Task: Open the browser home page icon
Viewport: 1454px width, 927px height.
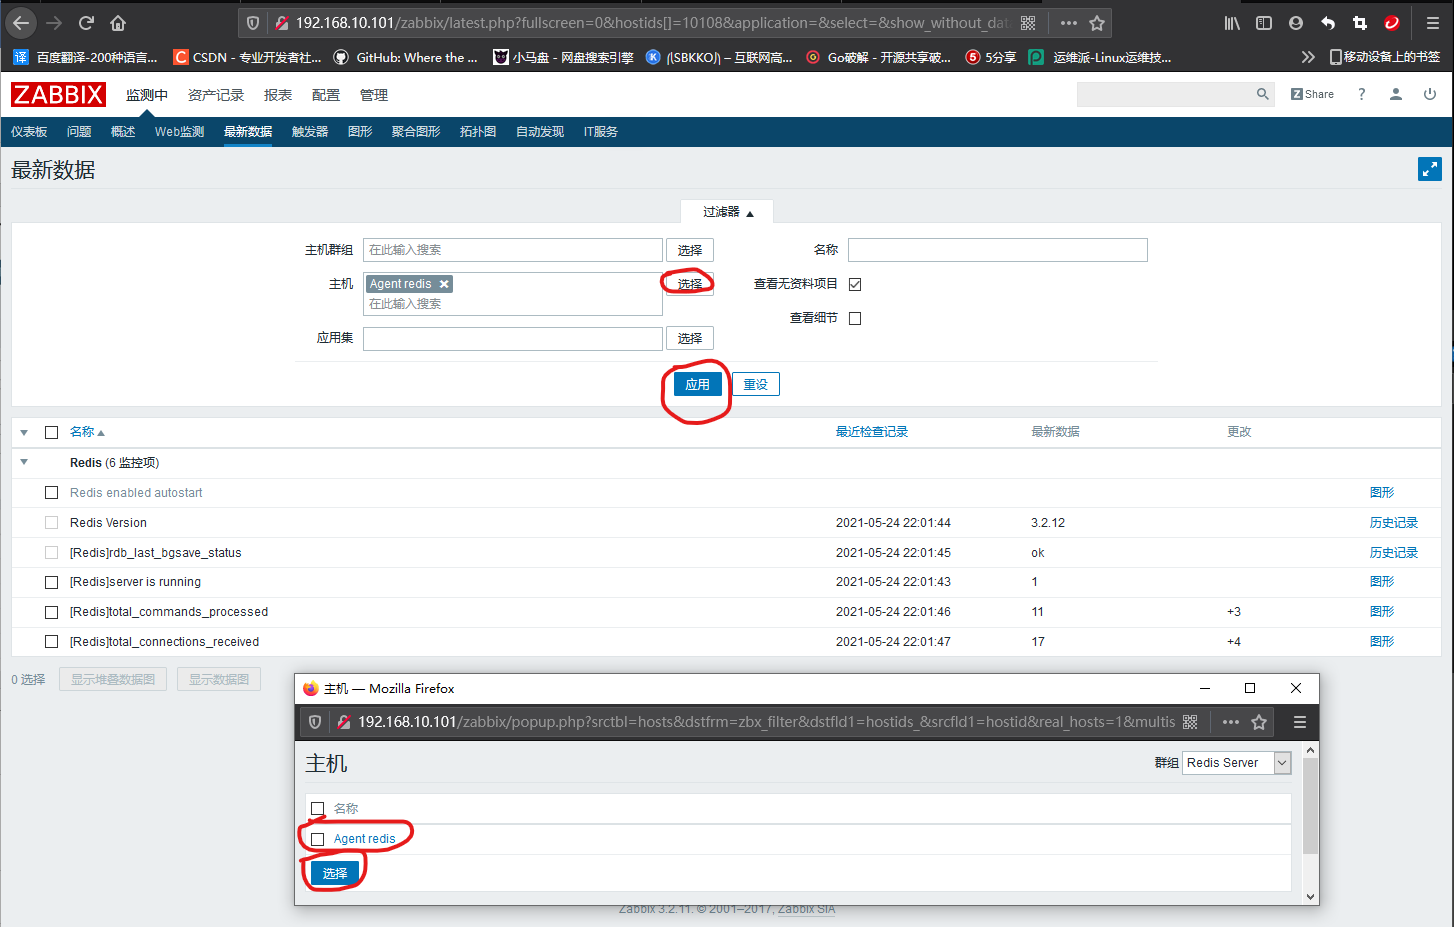Action: click(118, 22)
